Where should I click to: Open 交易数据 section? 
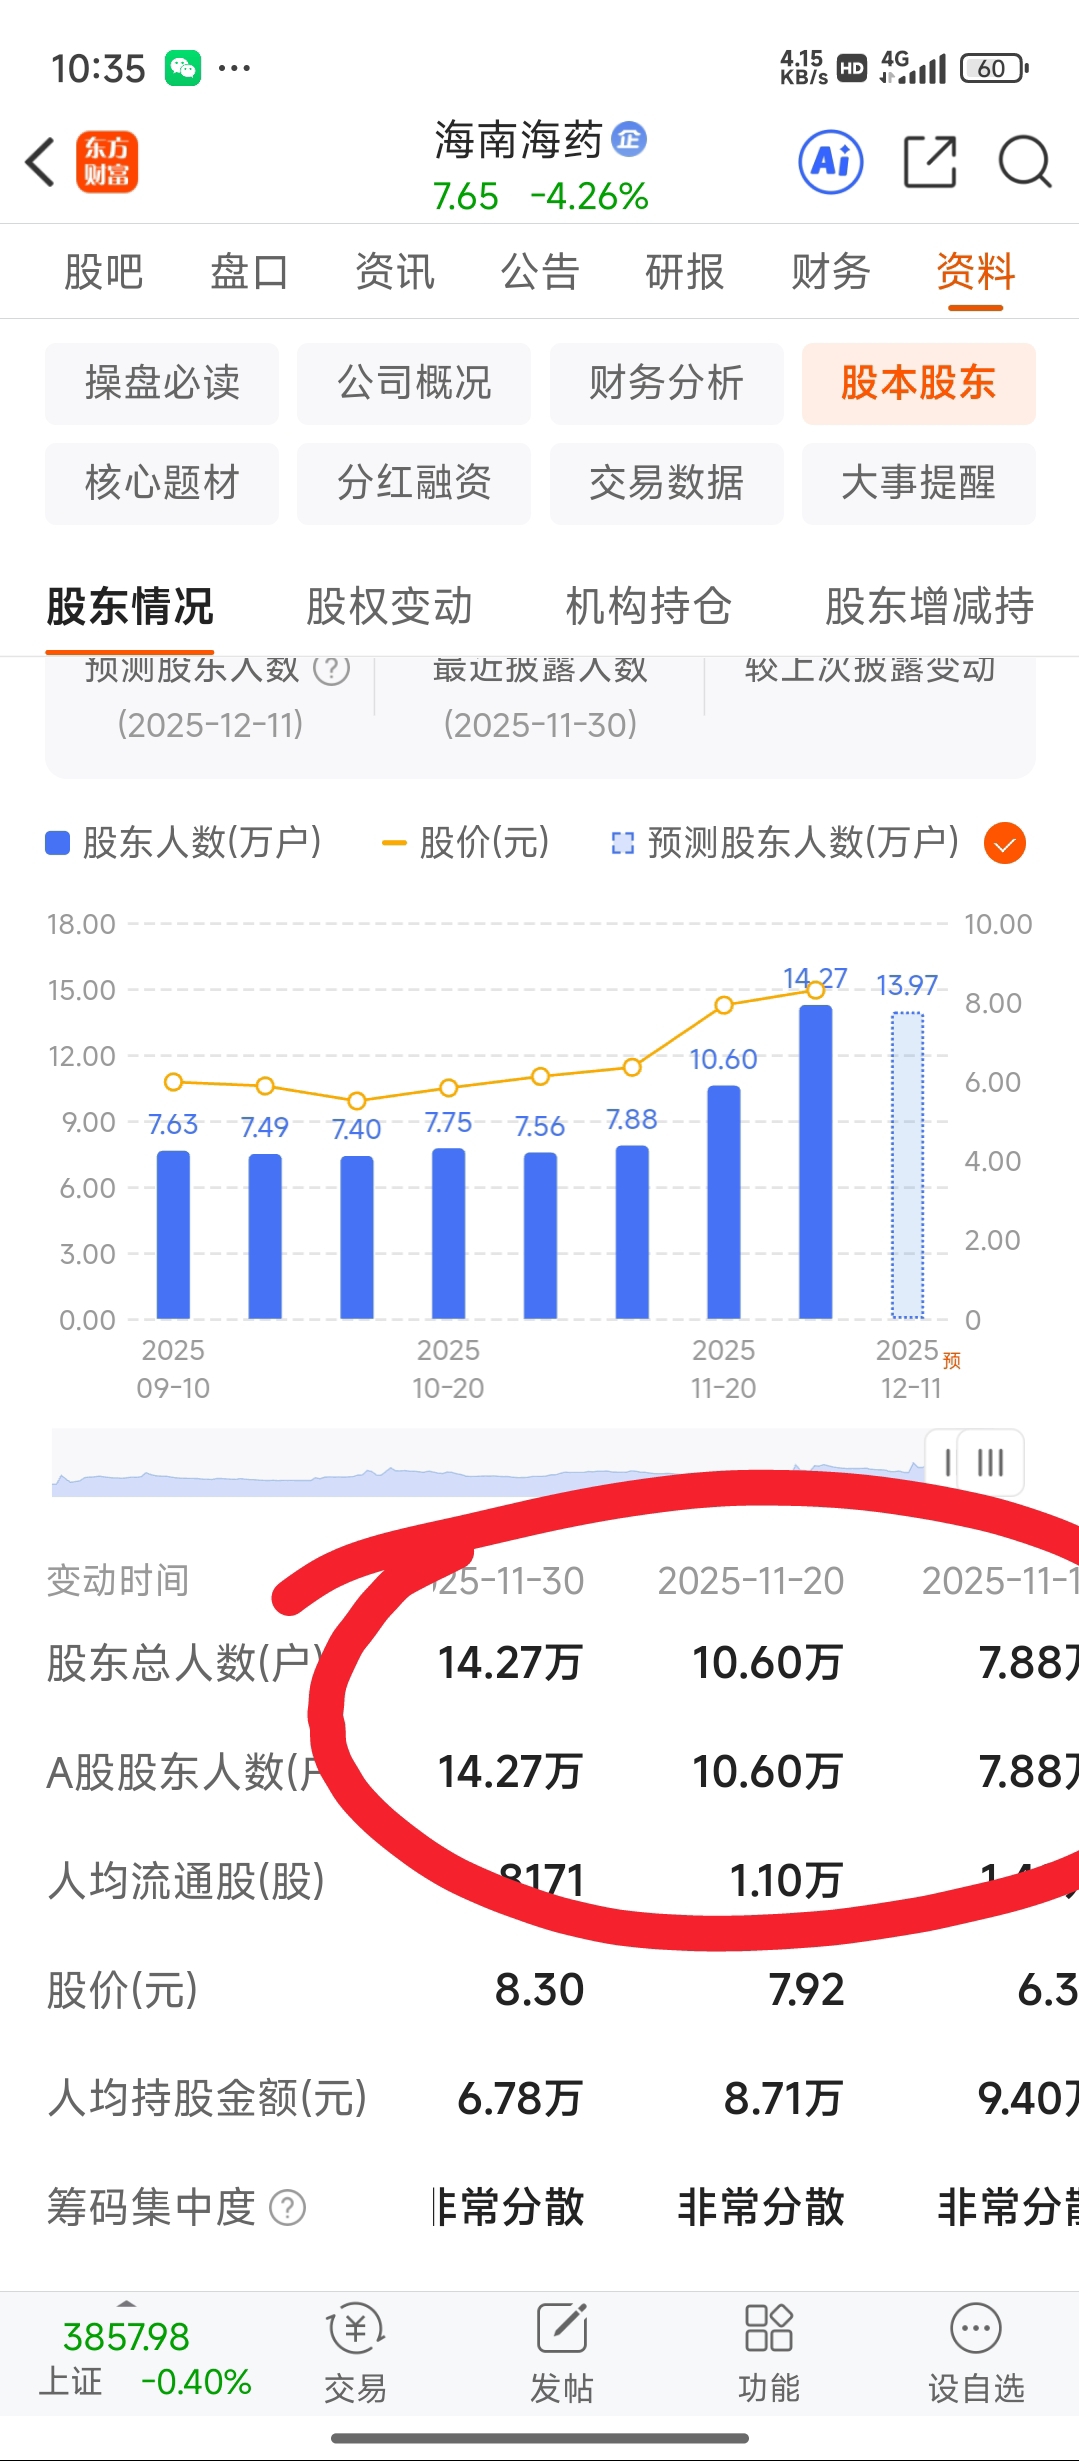click(667, 483)
